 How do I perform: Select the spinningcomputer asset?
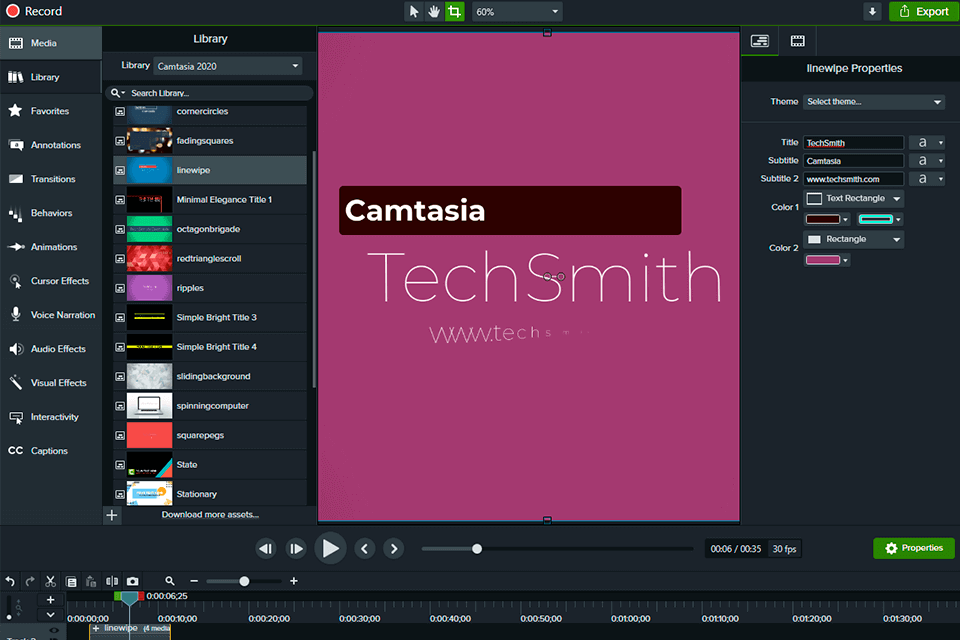210,405
